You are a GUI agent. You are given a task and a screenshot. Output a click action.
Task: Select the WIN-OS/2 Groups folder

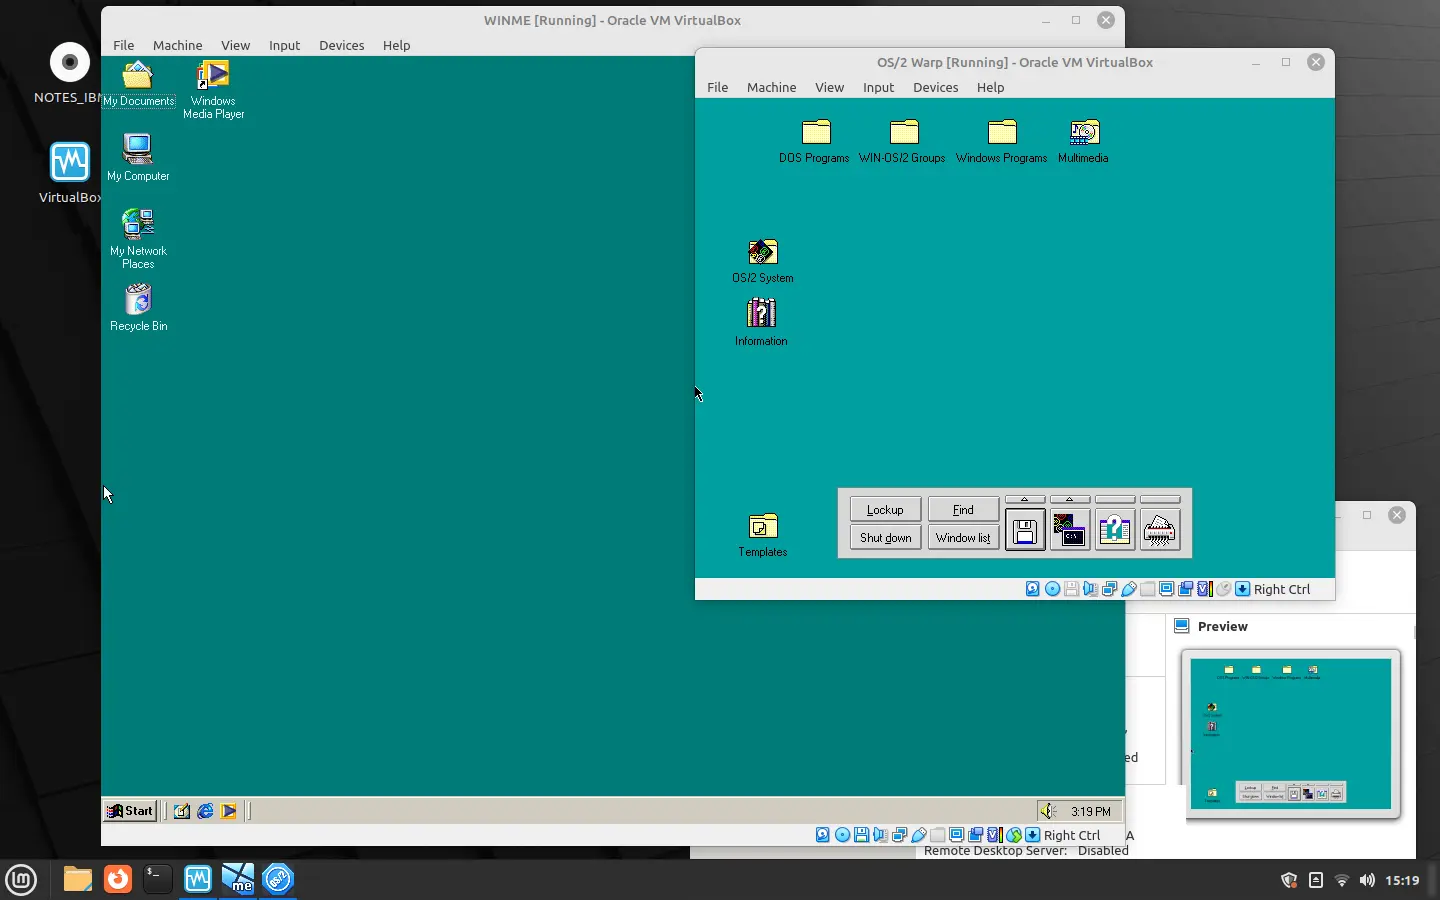[903, 142]
